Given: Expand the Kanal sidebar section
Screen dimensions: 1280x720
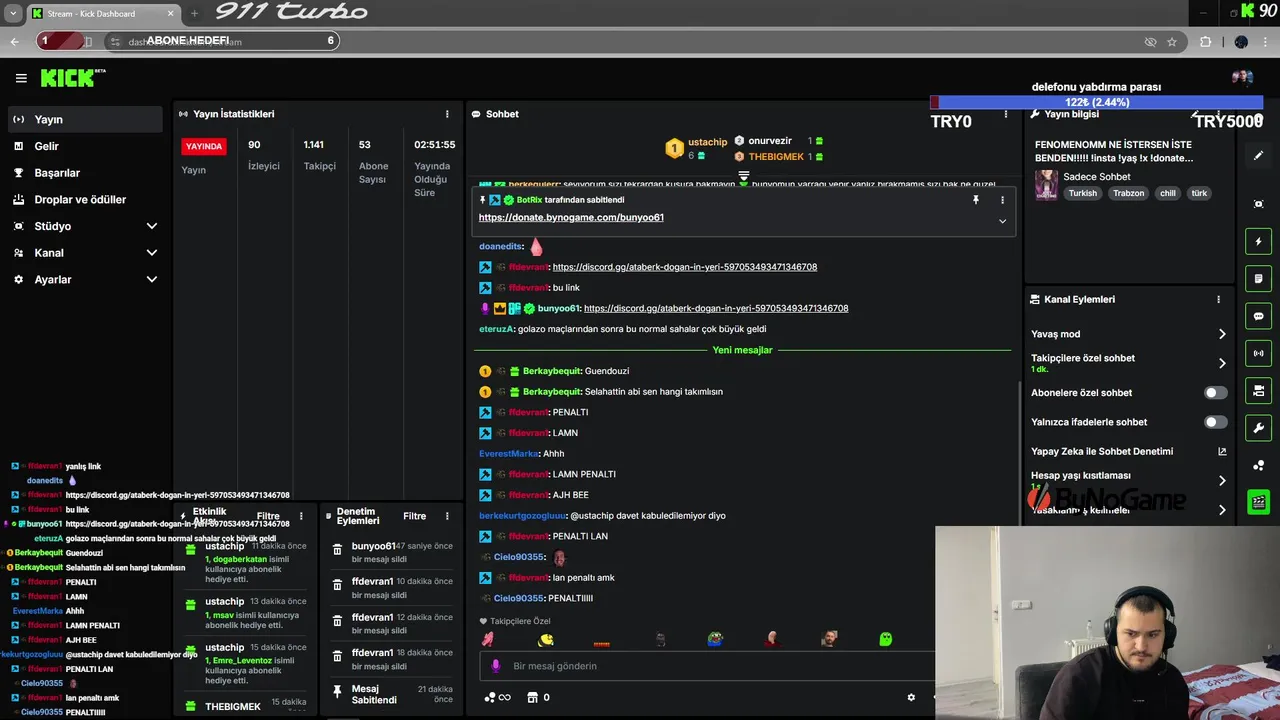Looking at the screenshot, I should click(152, 253).
